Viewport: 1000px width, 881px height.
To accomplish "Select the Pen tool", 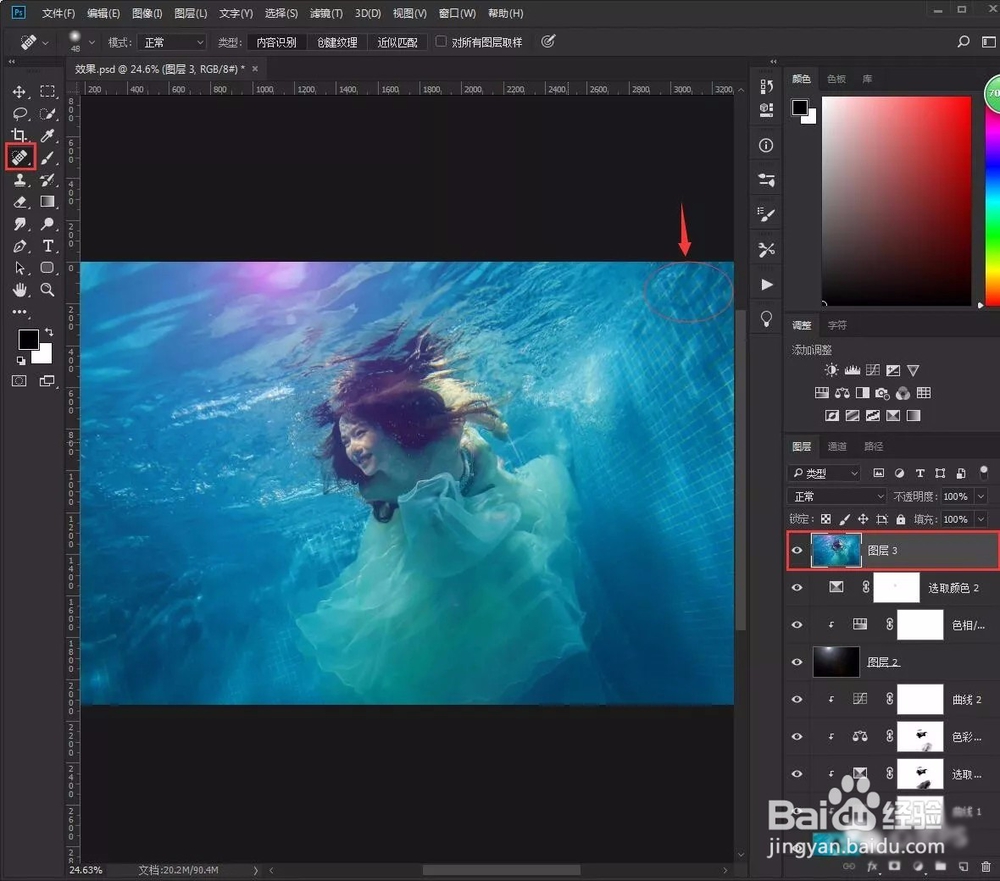I will point(18,245).
